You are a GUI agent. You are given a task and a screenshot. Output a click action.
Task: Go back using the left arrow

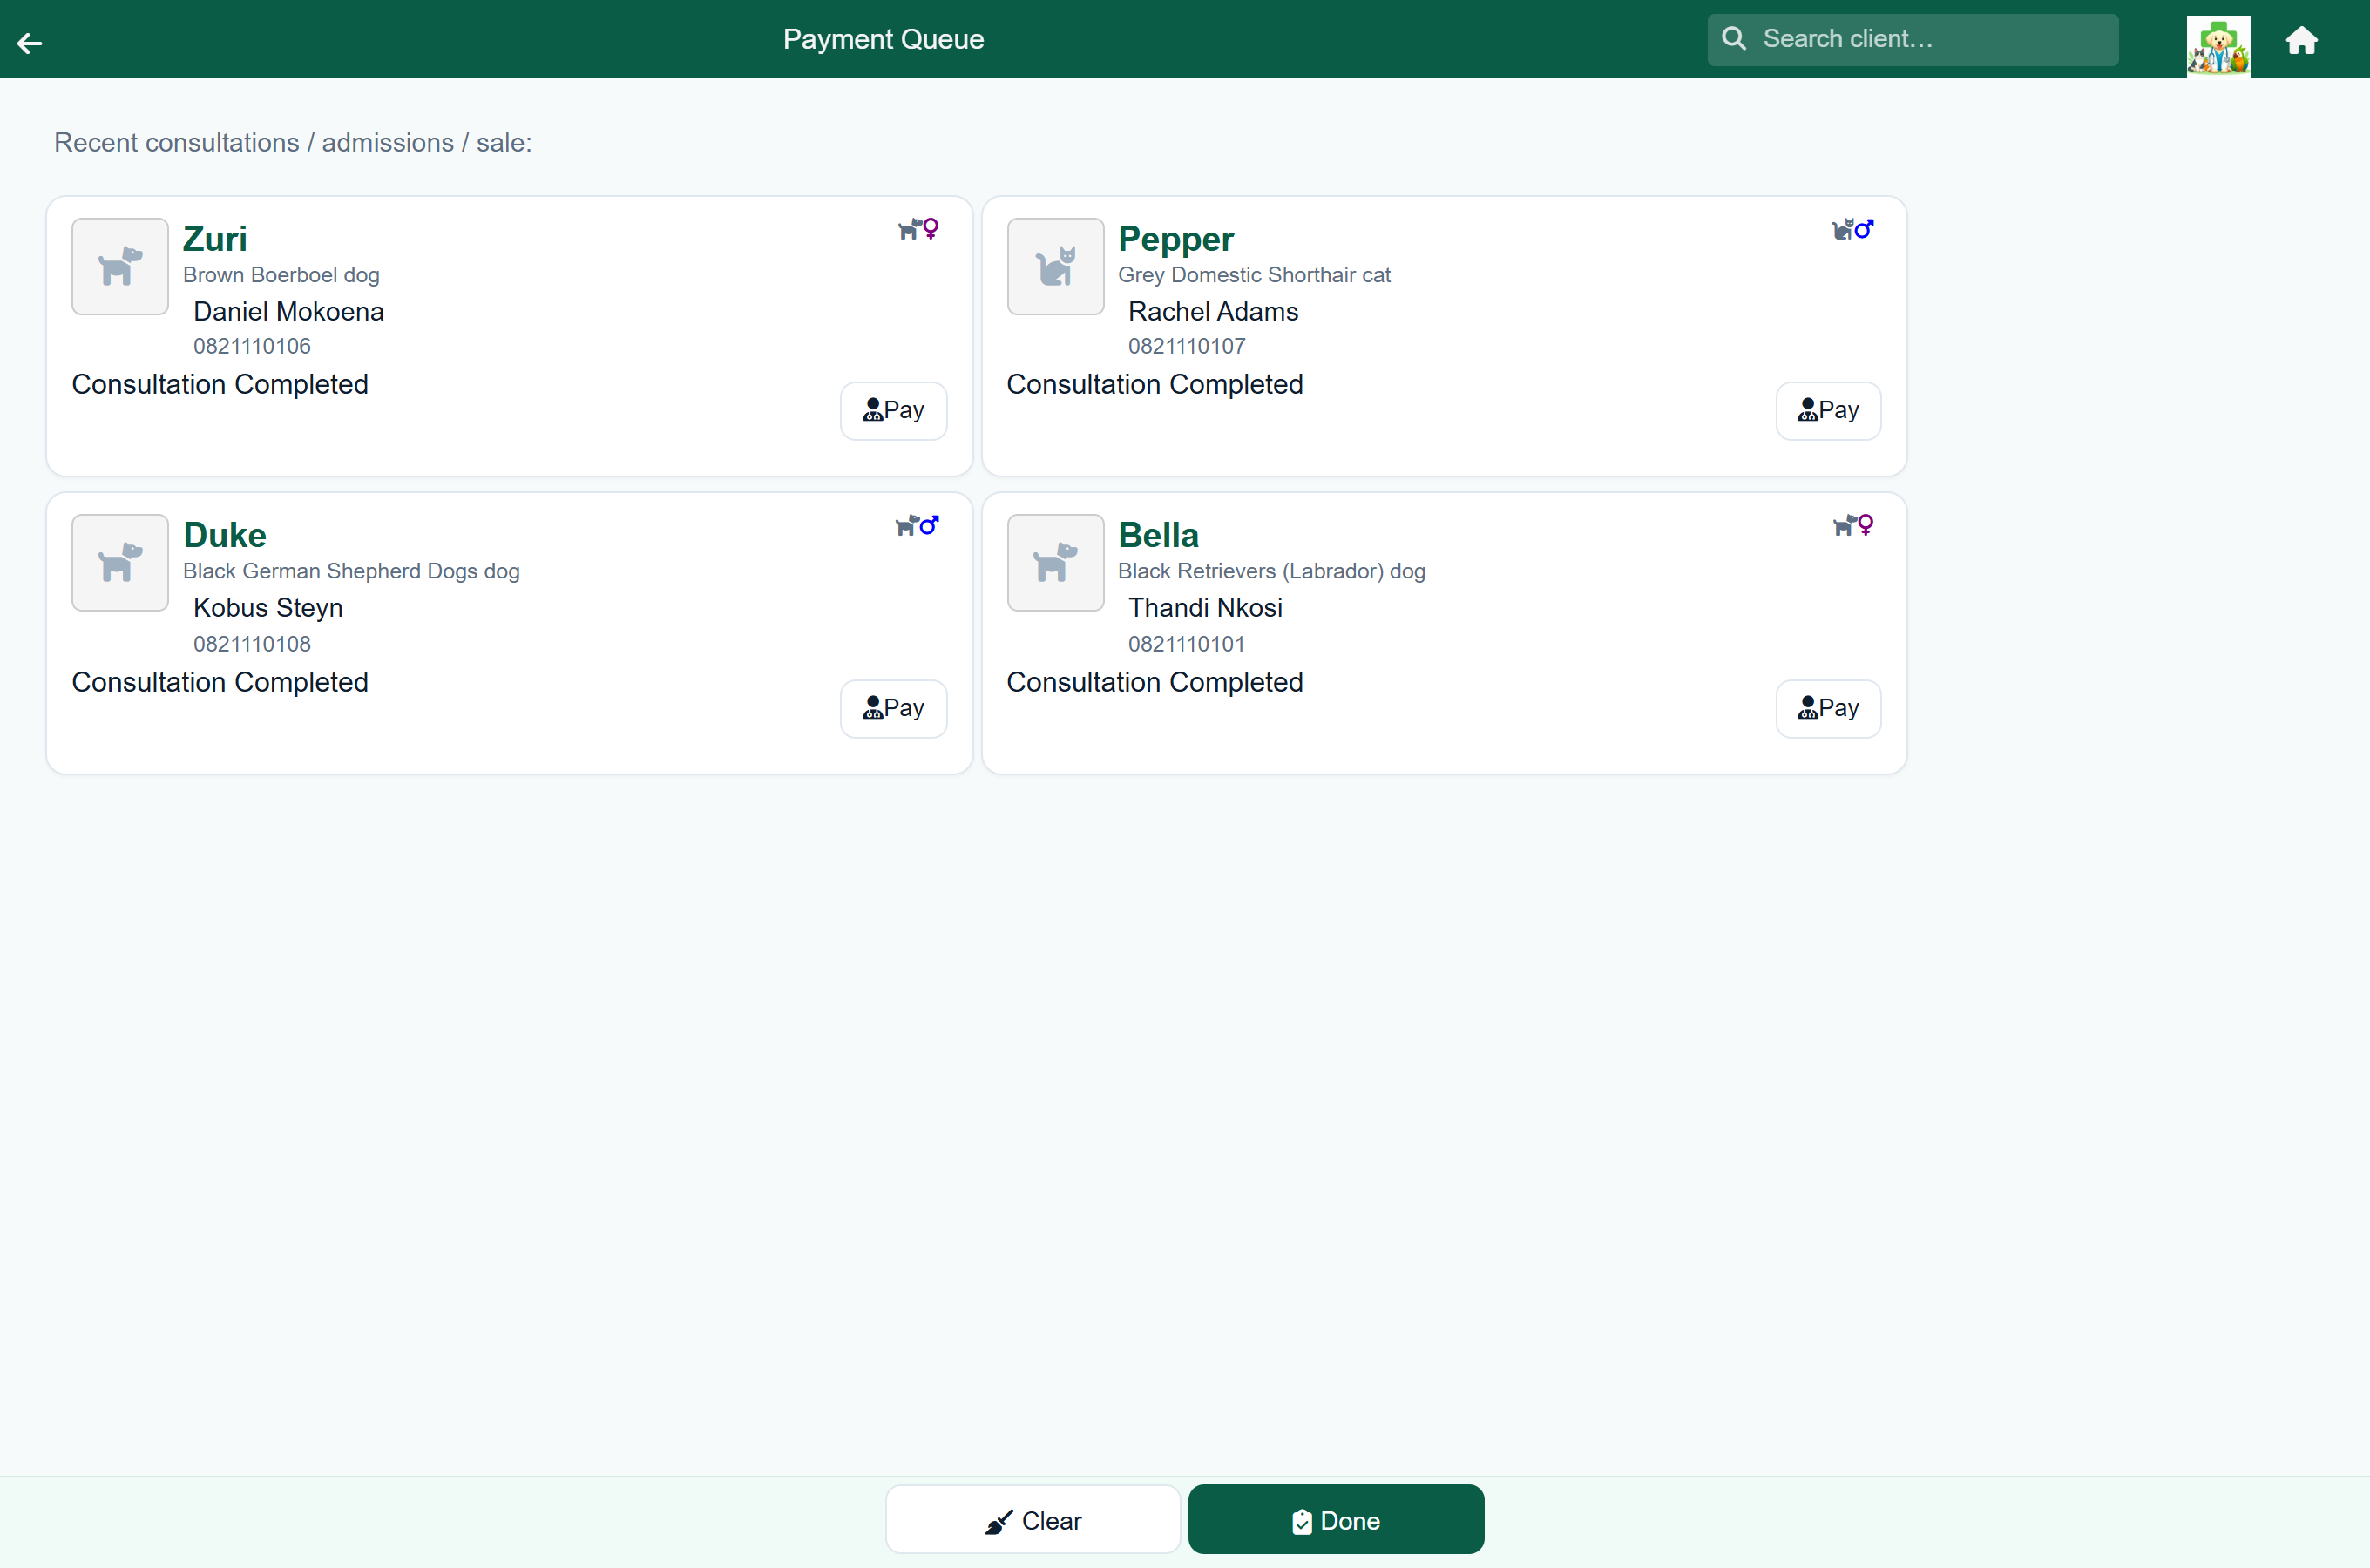click(x=30, y=43)
